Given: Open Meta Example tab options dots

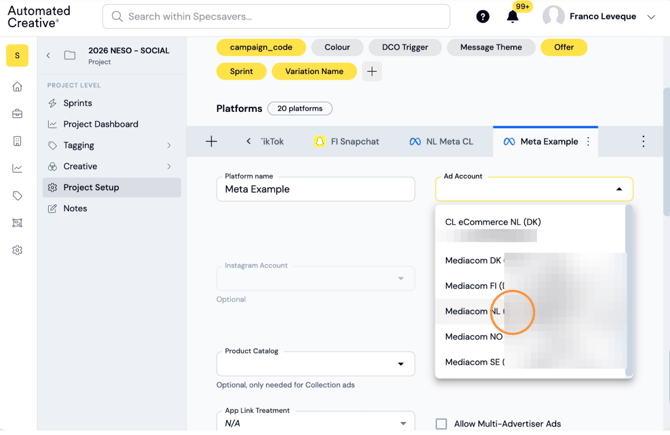Looking at the screenshot, I should click(x=588, y=141).
